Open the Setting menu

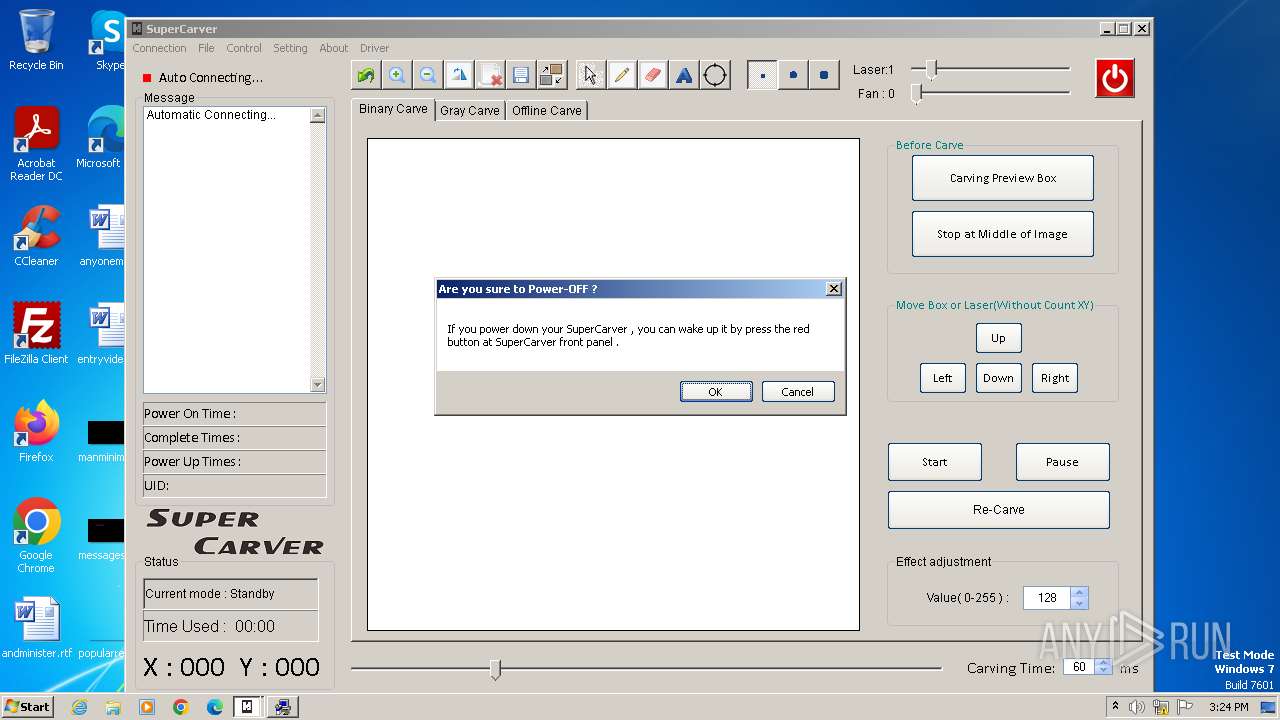(x=290, y=48)
